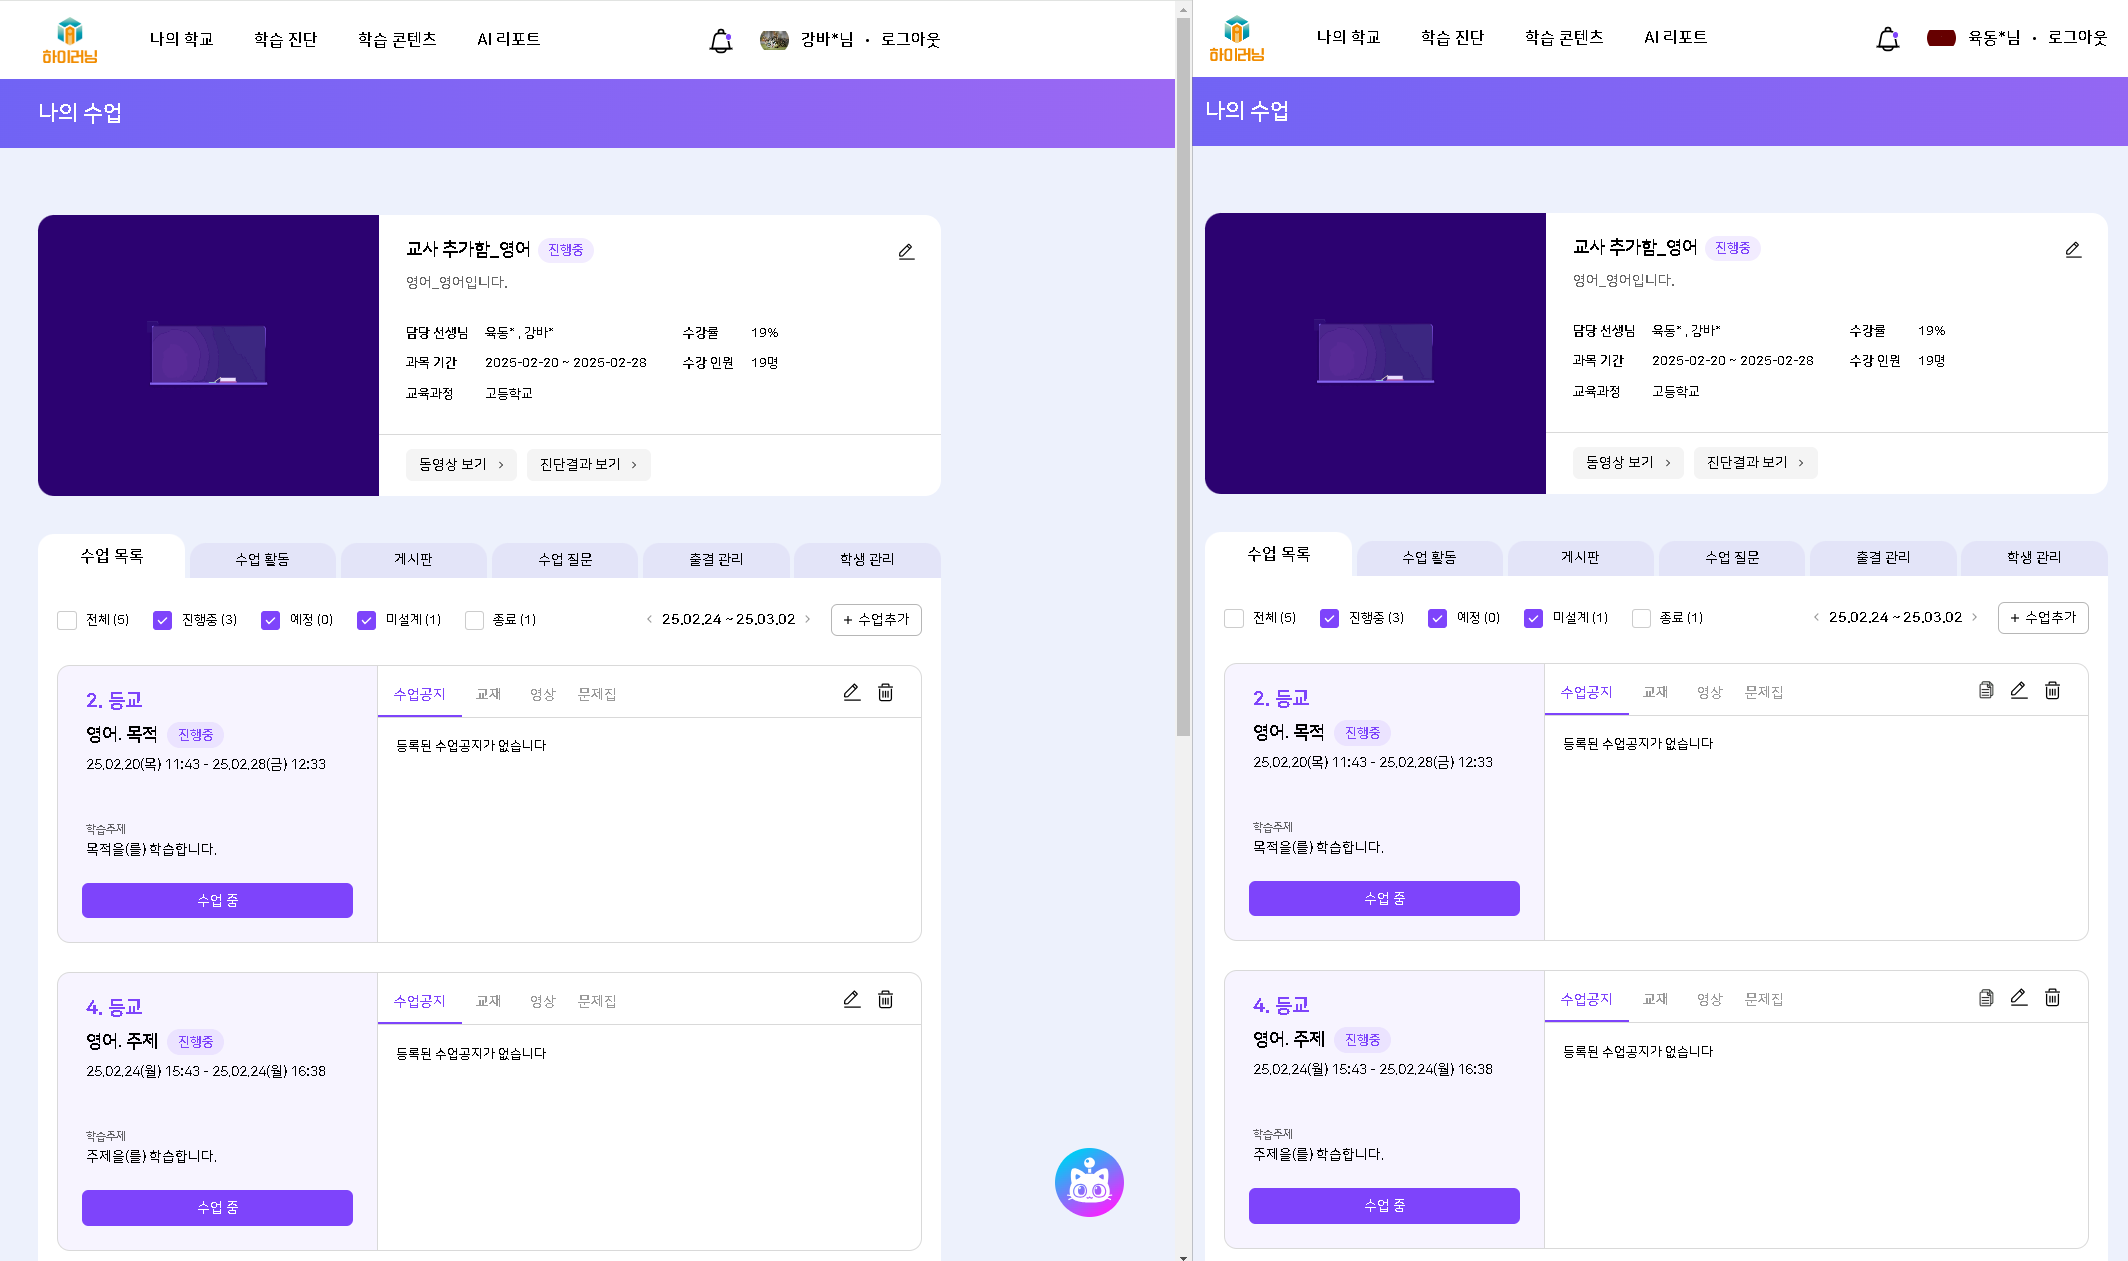Click the course thumbnail image on right card
Viewport: 2128px width, 1261px height.
1375,353
